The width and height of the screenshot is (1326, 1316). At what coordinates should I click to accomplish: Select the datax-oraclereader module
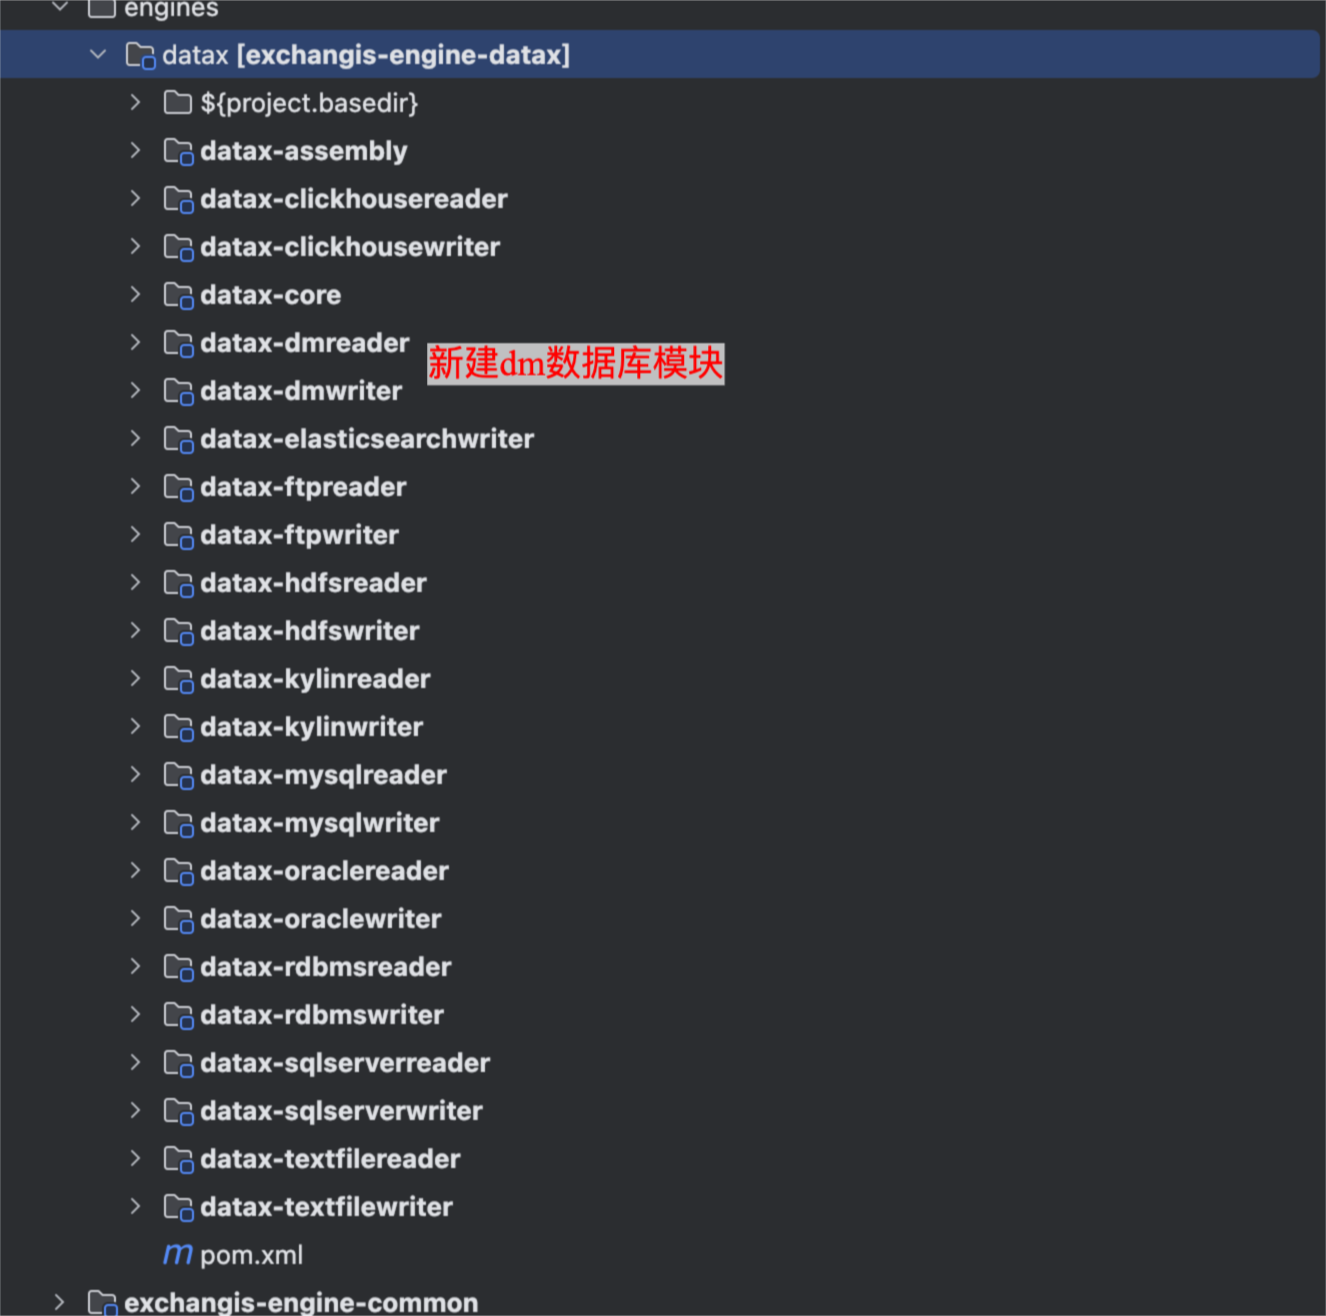pyautogui.click(x=324, y=871)
